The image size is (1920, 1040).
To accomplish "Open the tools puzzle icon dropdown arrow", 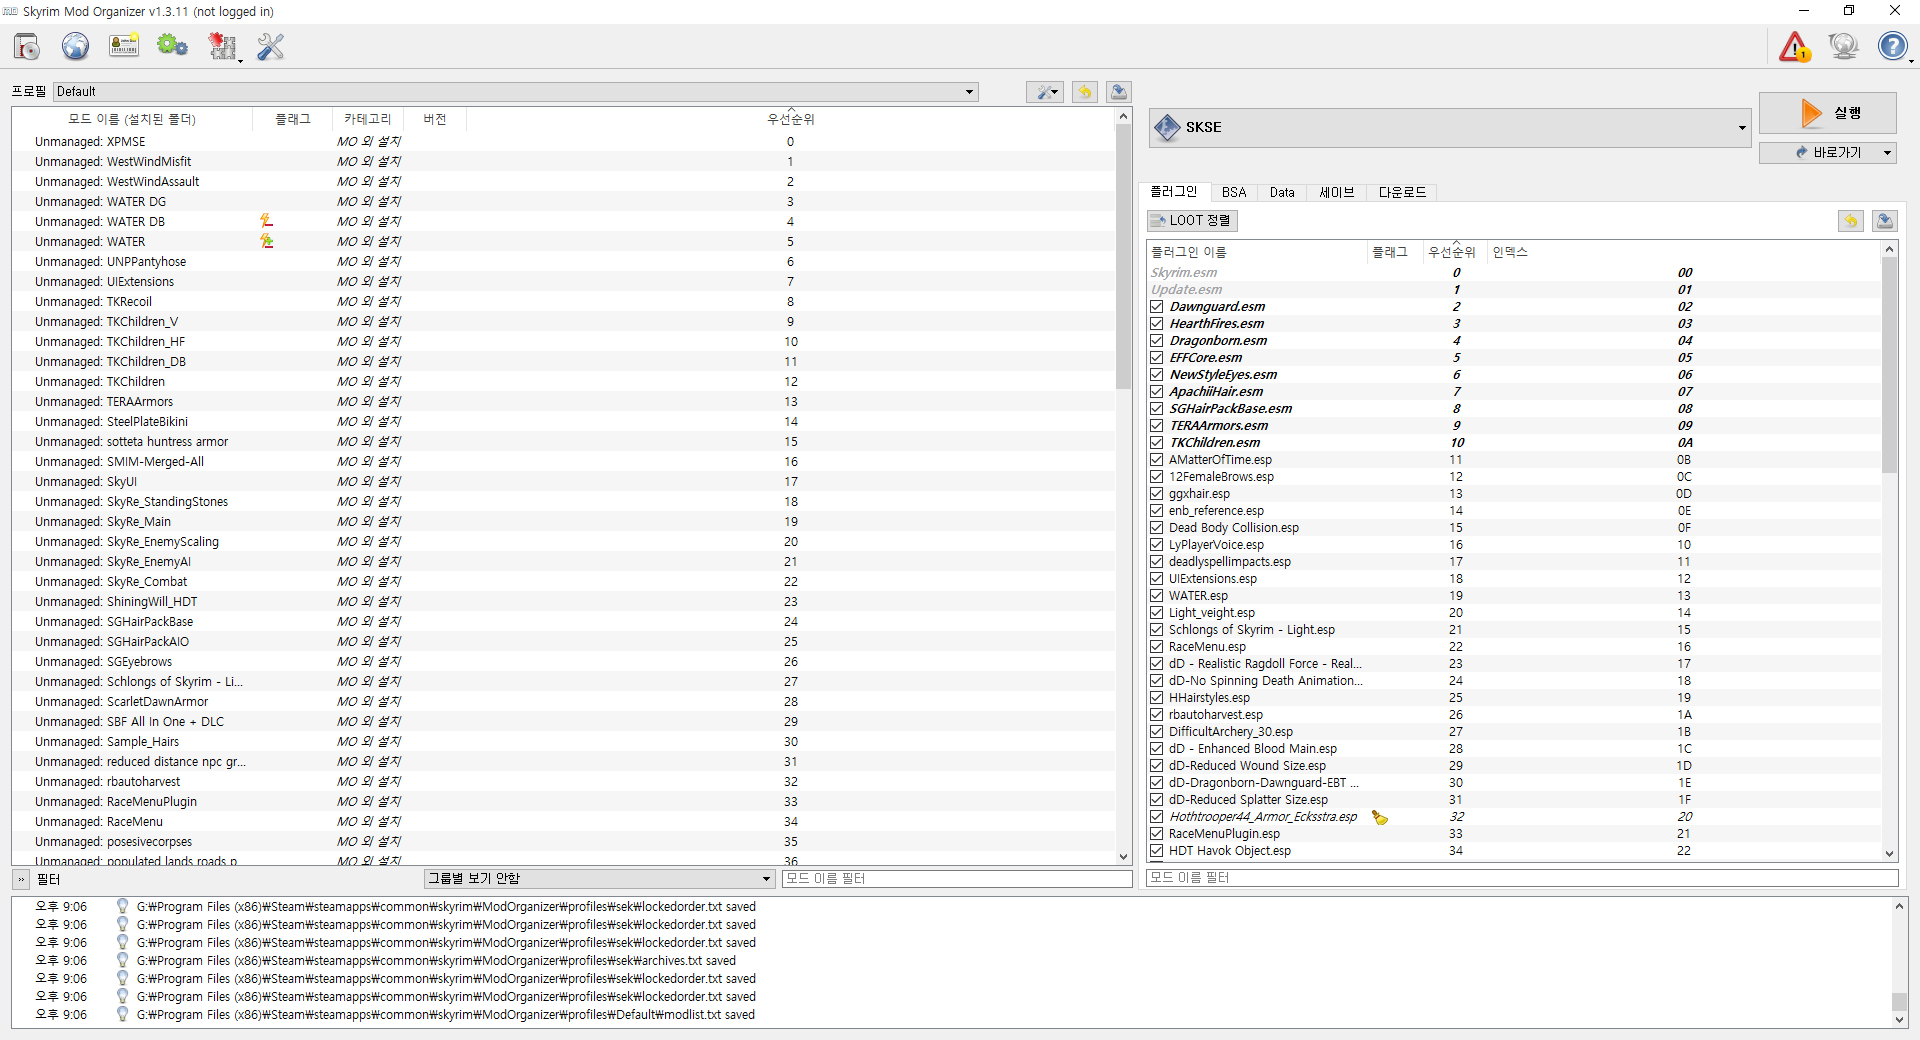I will (x=240, y=61).
